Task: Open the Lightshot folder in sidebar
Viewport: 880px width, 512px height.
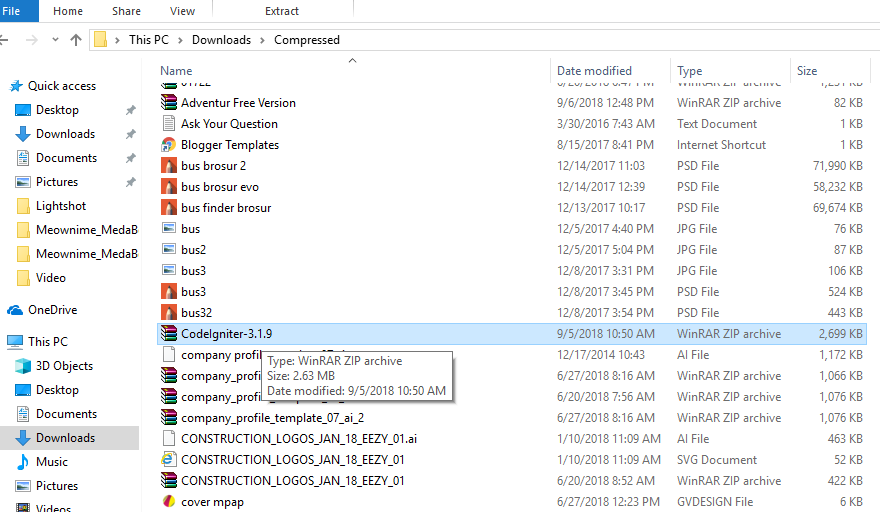Action: 61,206
